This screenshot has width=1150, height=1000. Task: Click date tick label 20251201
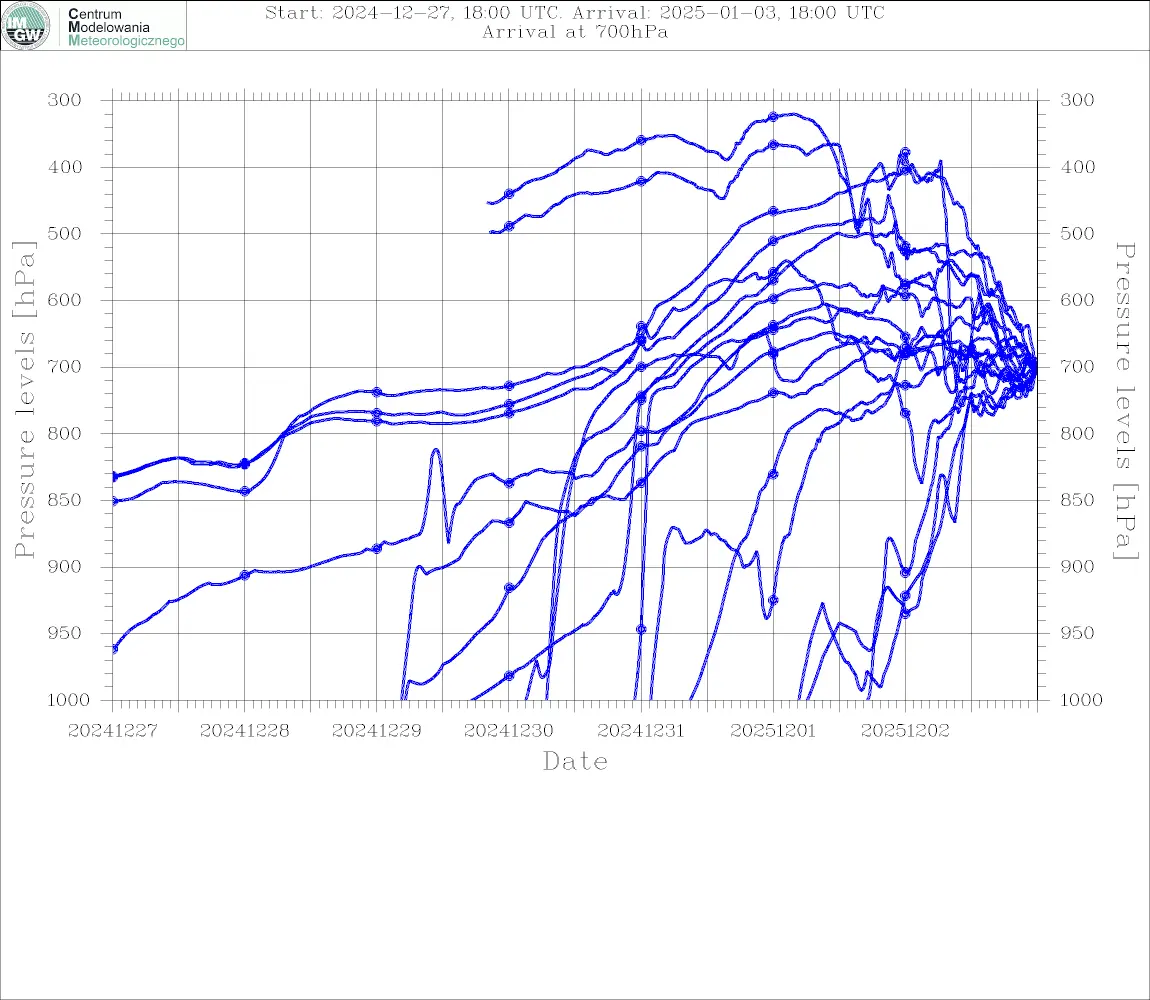[773, 731]
